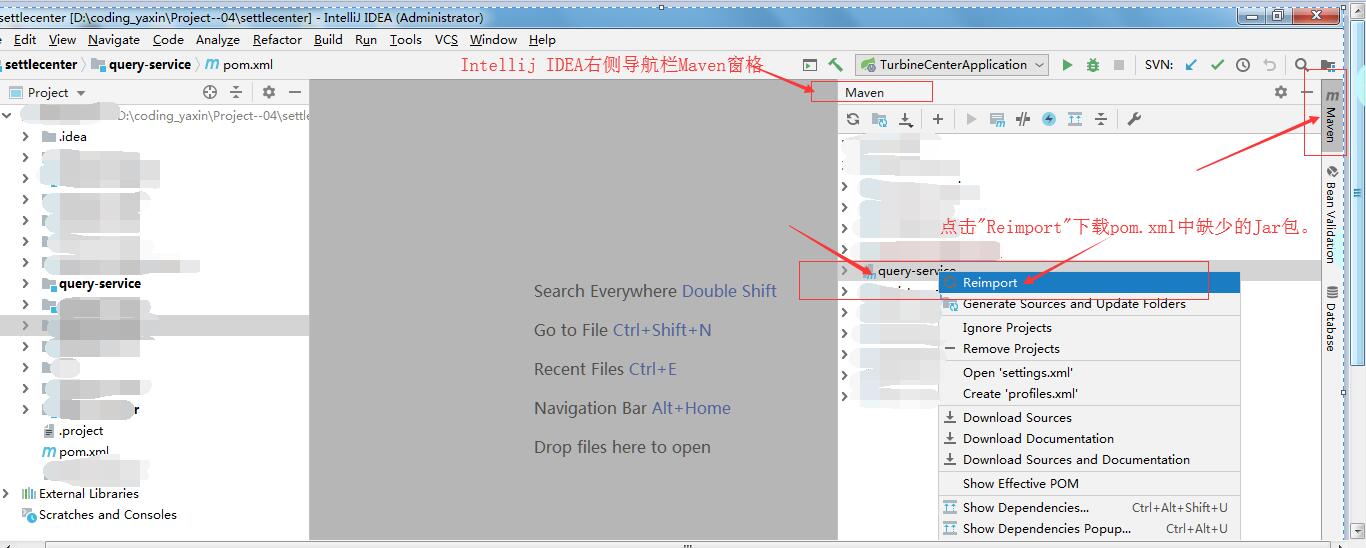Click the SVN Update Project arrow icon
The width and height of the screenshot is (1366, 548).
coord(1191,64)
